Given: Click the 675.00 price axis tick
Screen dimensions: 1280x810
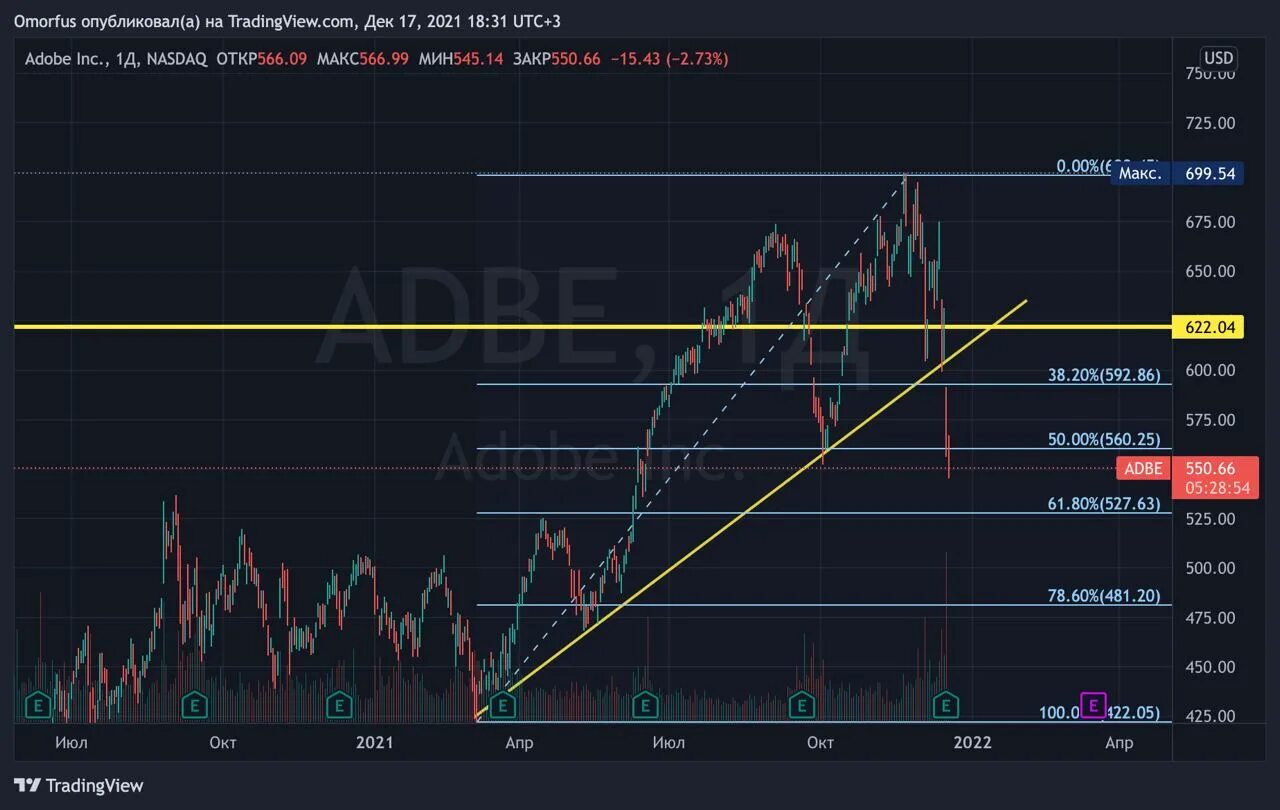Looking at the screenshot, I should [1210, 222].
